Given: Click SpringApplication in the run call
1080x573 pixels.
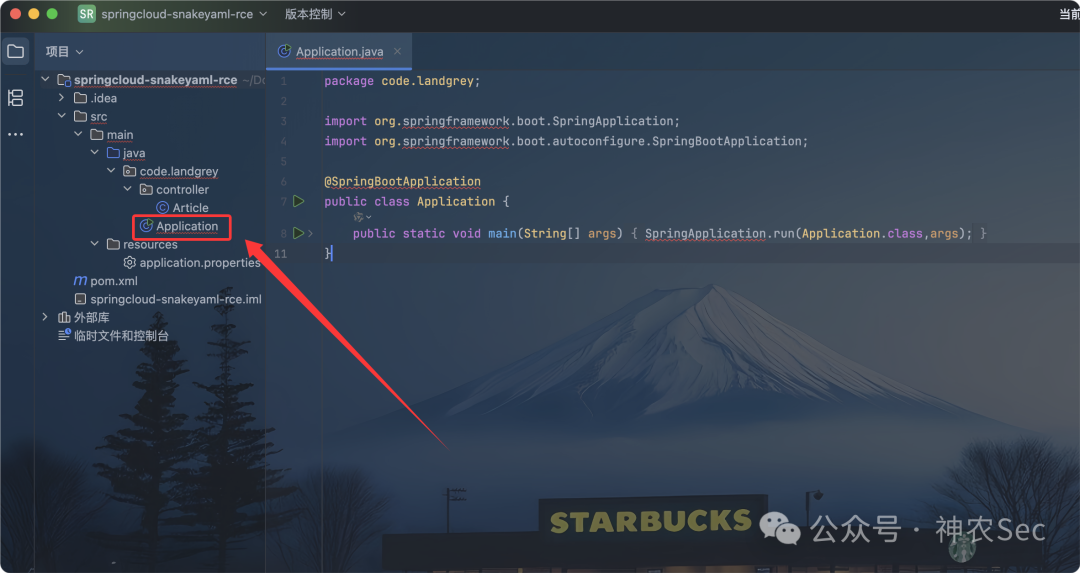Looking at the screenshot, I should pyautogui.click(x=706, y=233).
